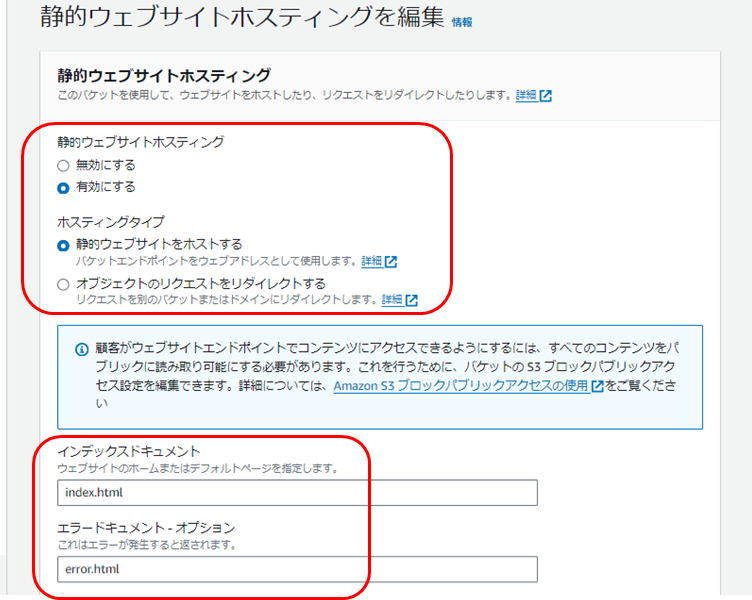Click the external-link icon in the panel header description

(x=546, y=95)
